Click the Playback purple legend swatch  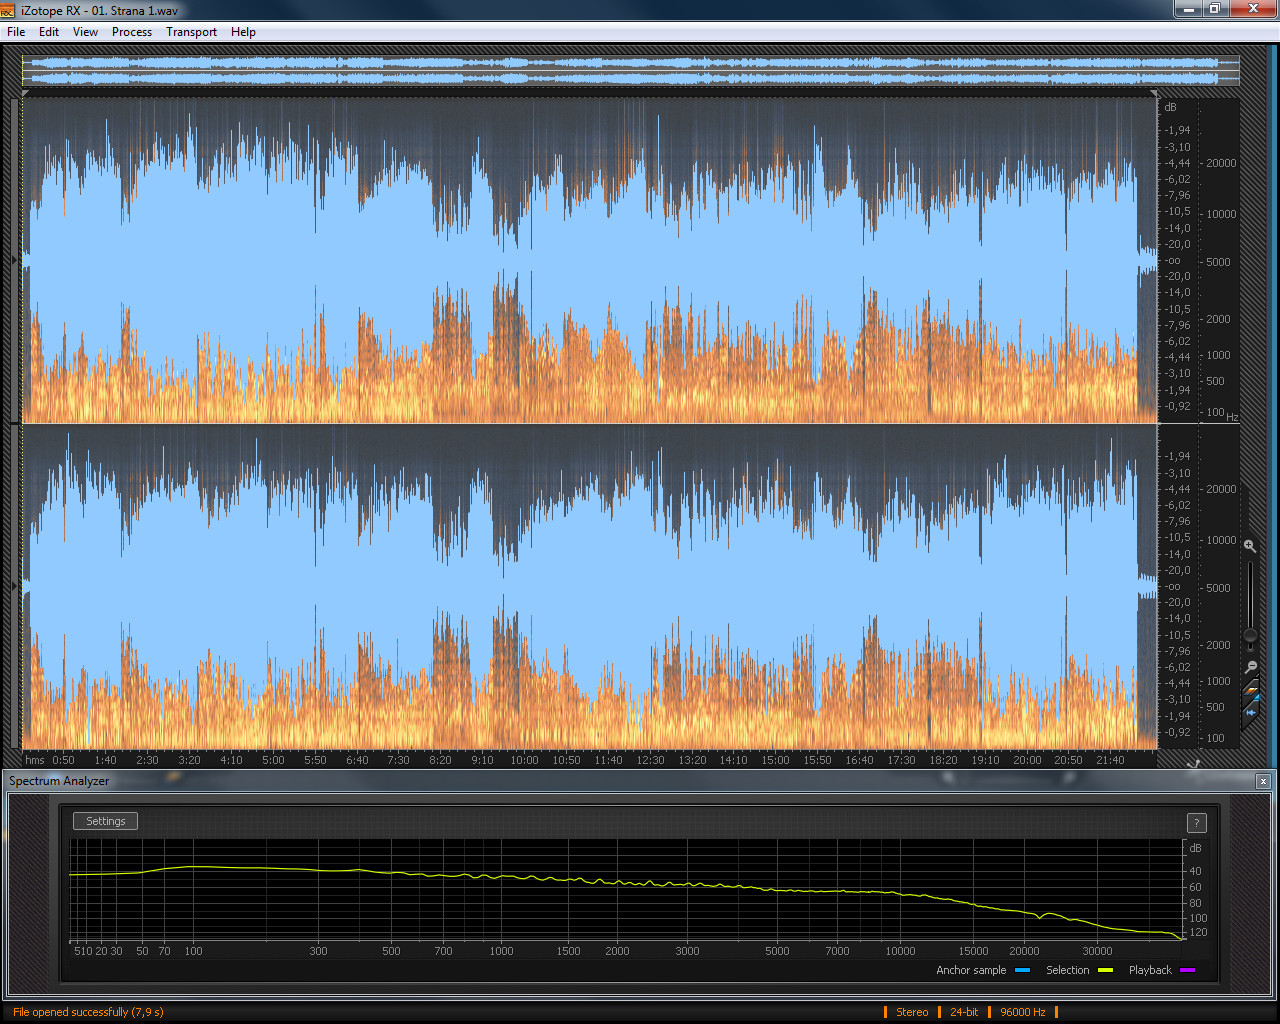(1187, 970)
